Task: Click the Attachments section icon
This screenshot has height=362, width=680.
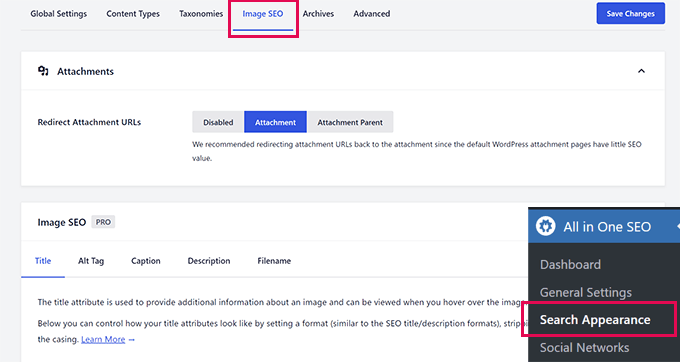Action: [x=43, y=71]
